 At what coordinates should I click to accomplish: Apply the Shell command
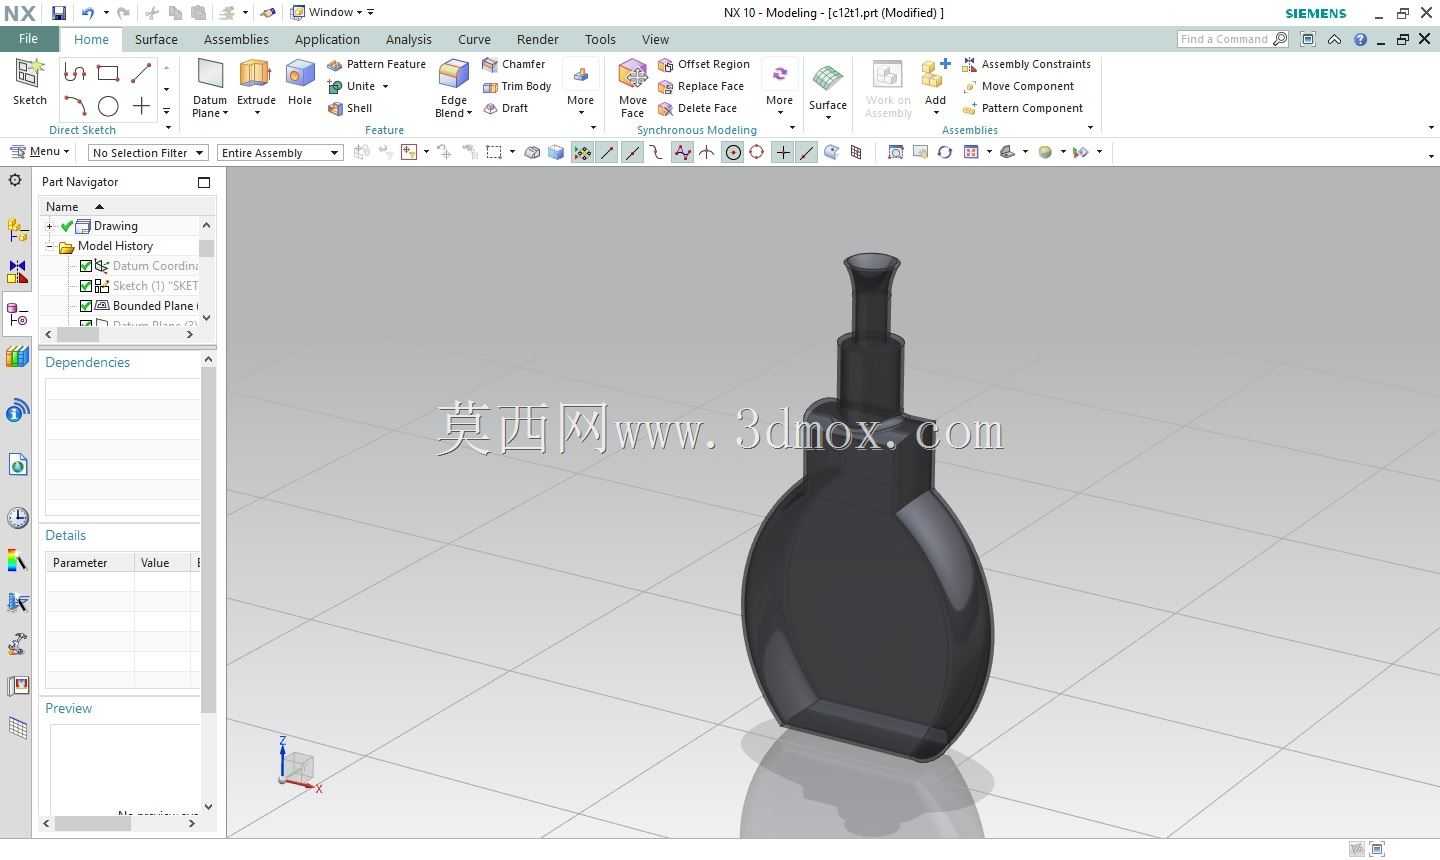coord(350,108)
